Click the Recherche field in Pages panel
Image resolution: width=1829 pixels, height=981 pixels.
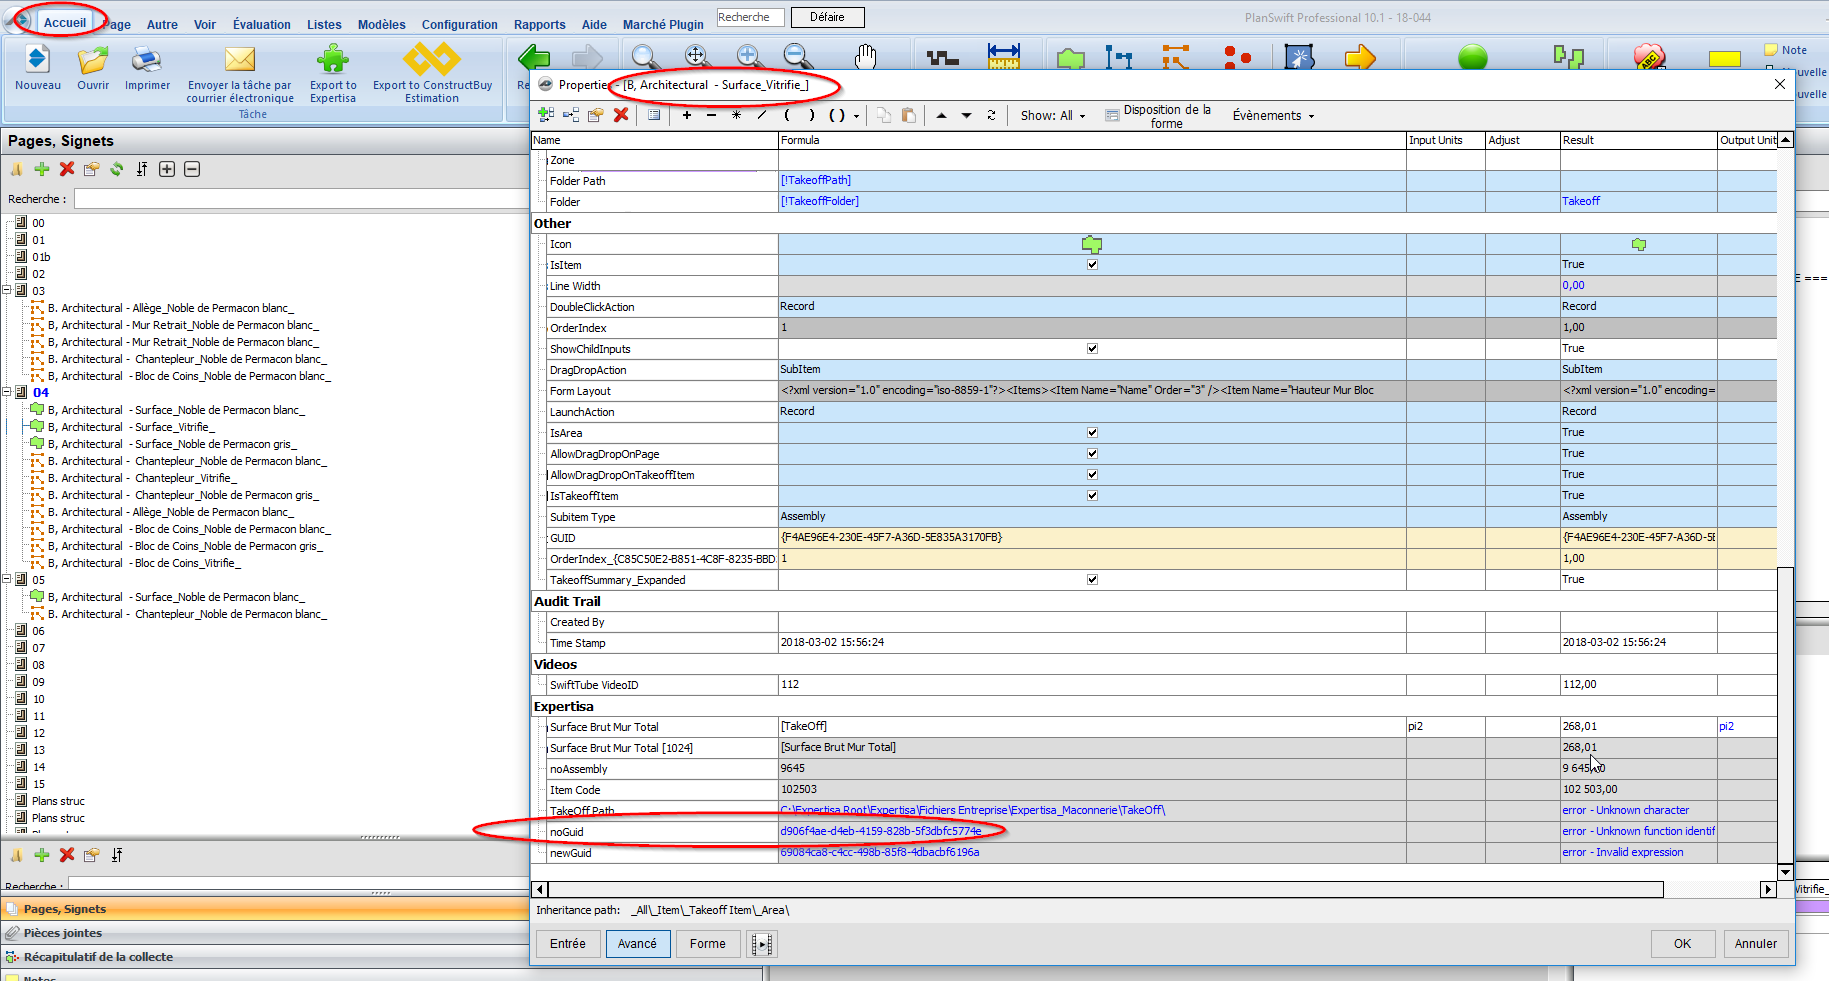pyautogui.click(x=300, y=199)
